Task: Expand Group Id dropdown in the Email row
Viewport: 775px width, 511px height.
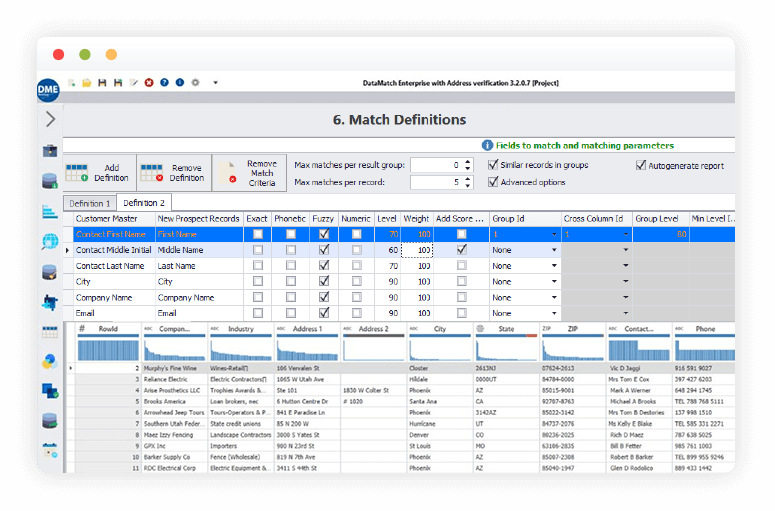Action: [x=553, y=313]
